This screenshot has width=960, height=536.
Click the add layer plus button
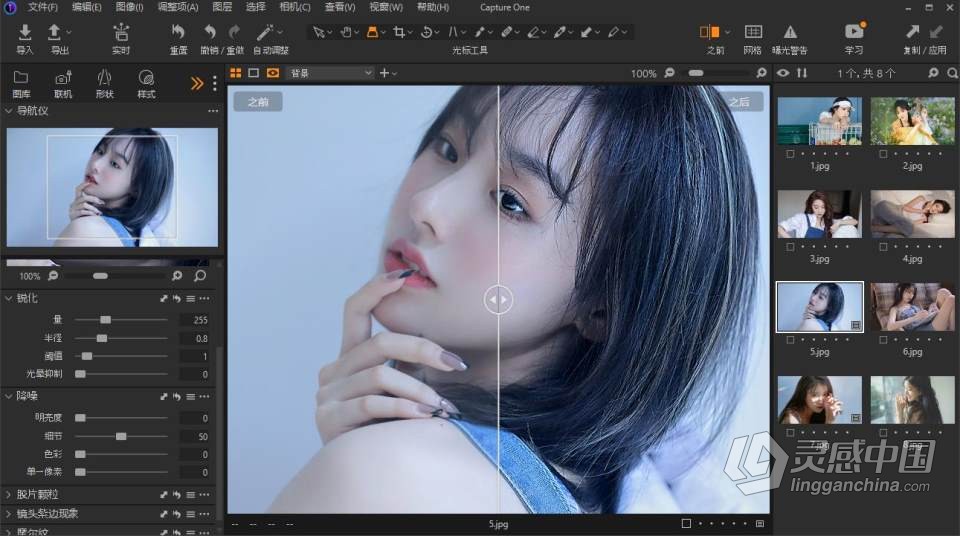384,73
